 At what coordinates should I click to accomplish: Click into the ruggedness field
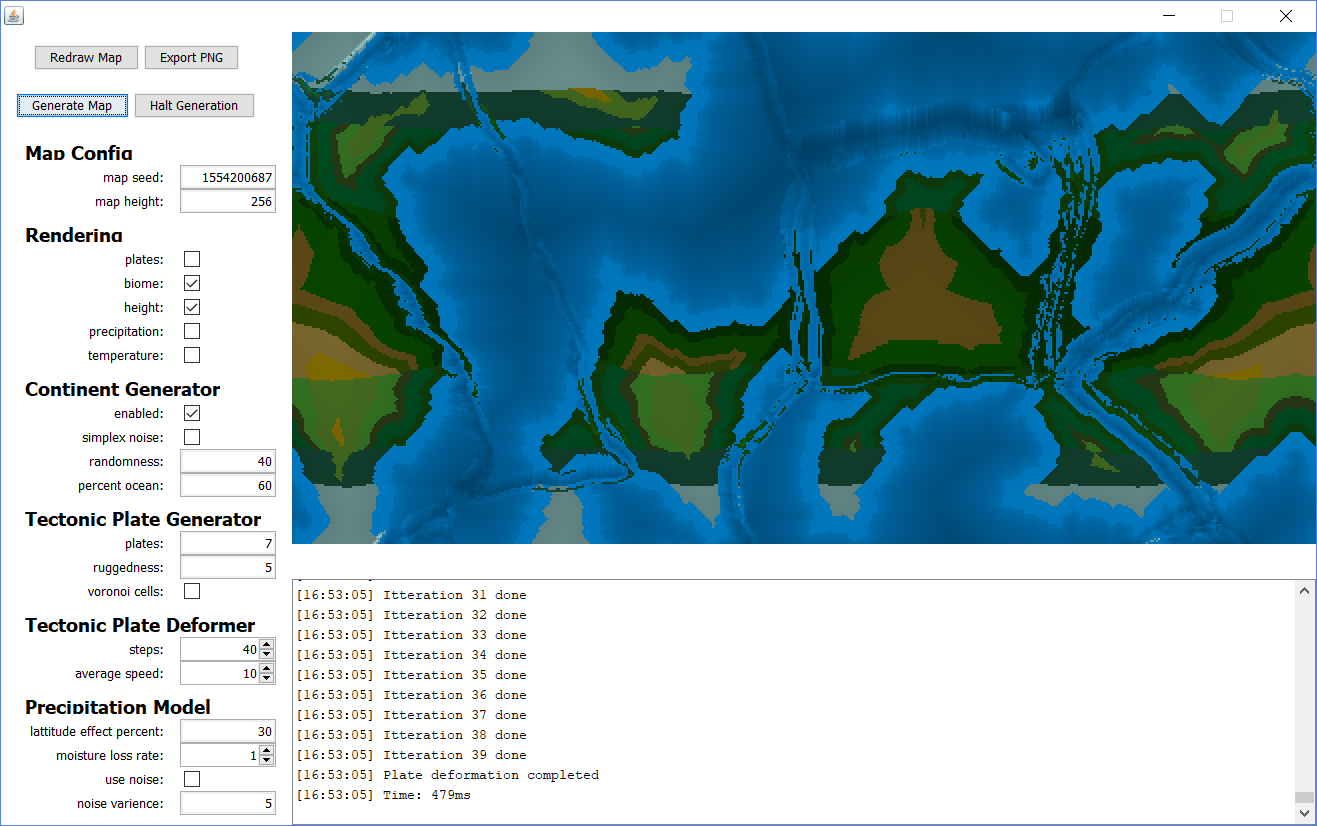click(x=228, y=567)
